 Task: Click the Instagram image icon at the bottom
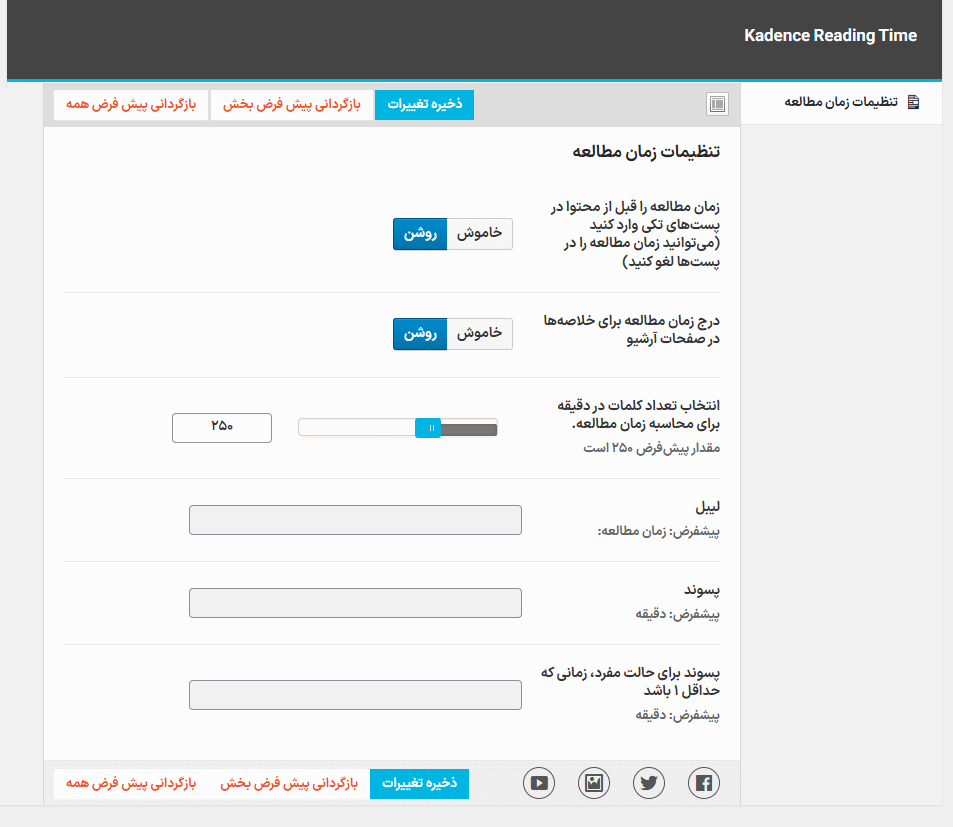[593, 783]
